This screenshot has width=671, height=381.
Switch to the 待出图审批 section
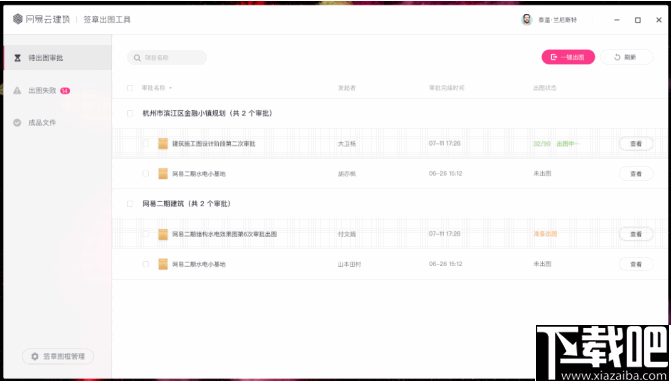click(57, 57)
